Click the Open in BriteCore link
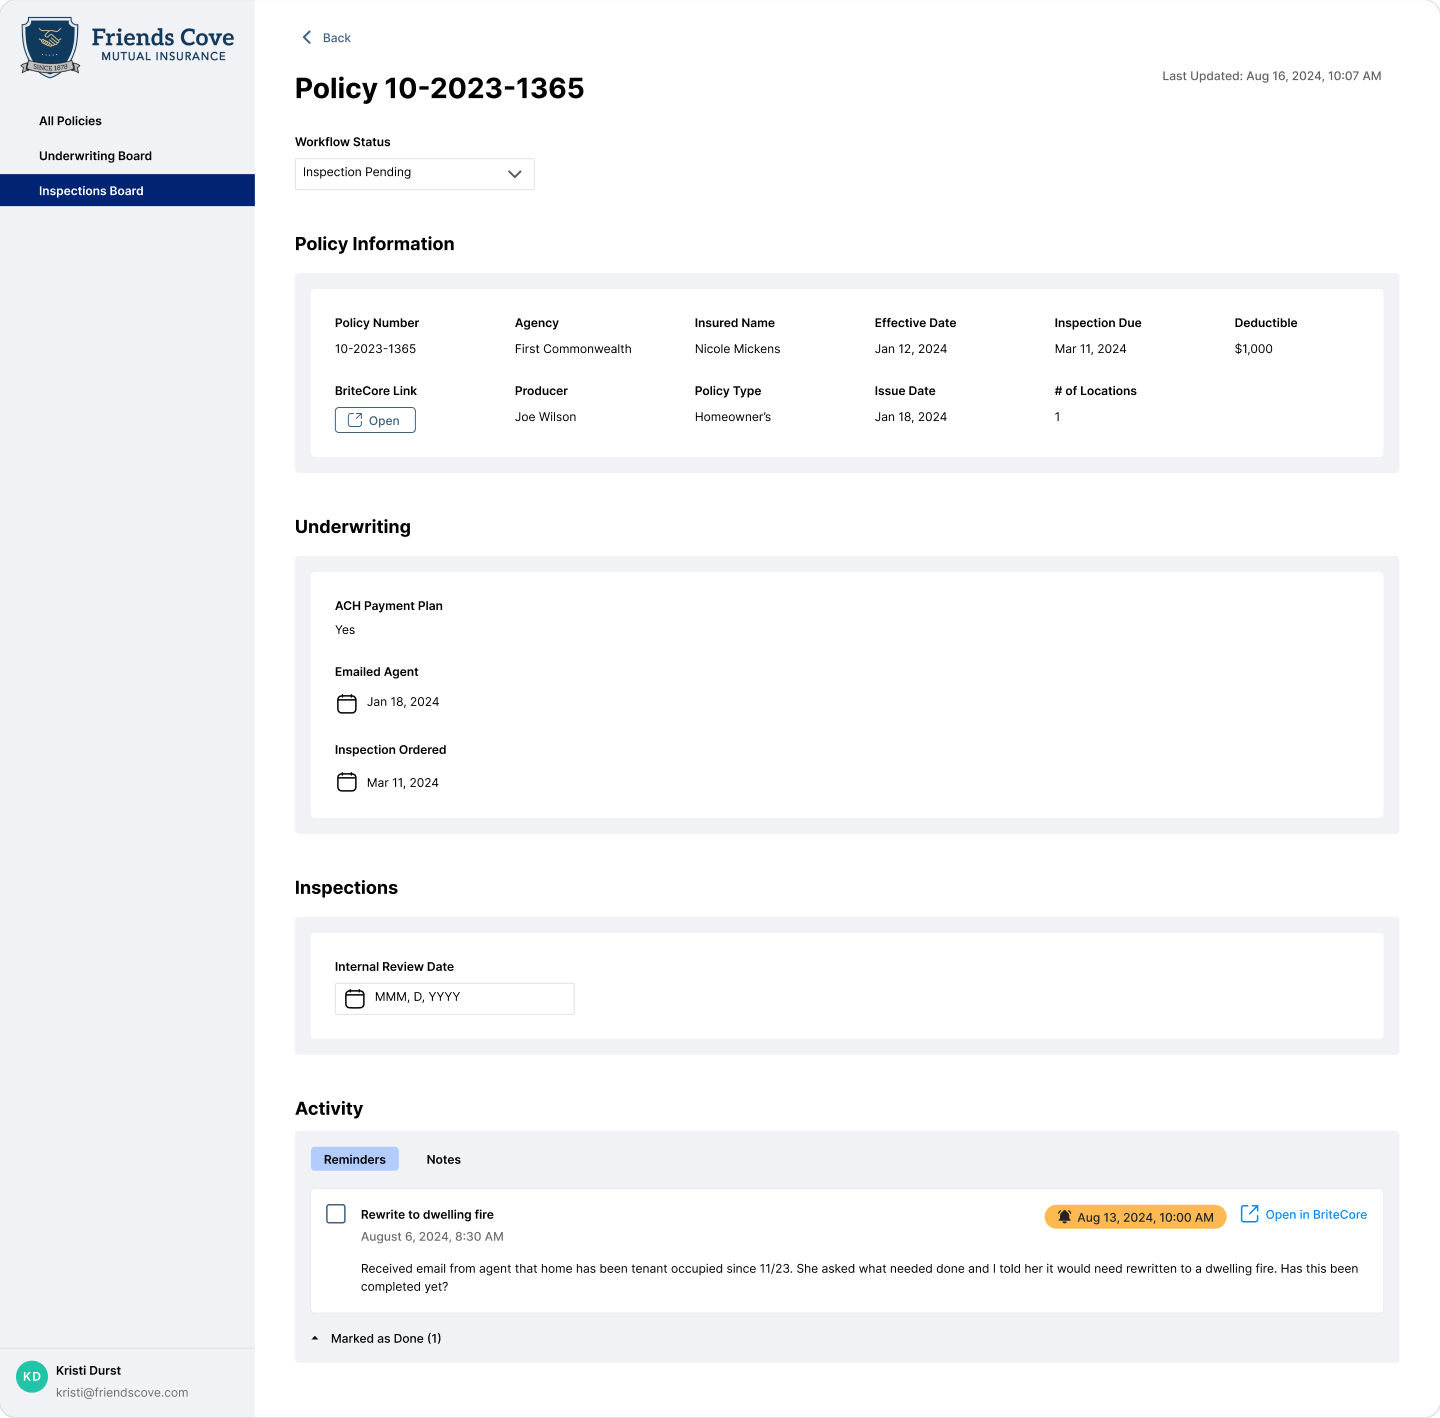 [1315, 1215]
